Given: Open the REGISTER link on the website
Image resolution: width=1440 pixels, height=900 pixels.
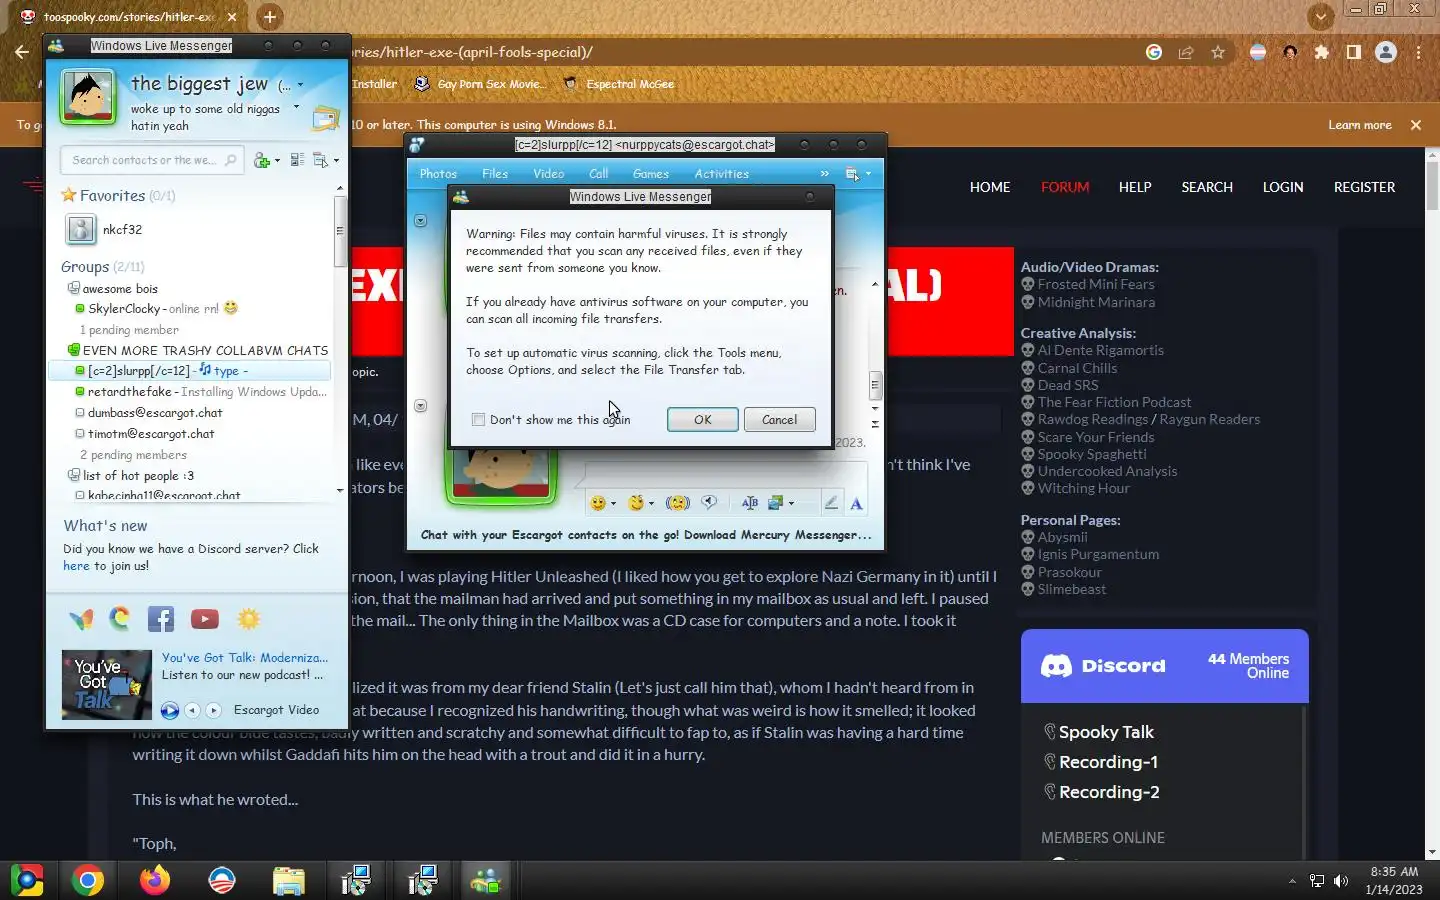Looking at the screenshot, I should point(1364,187).
